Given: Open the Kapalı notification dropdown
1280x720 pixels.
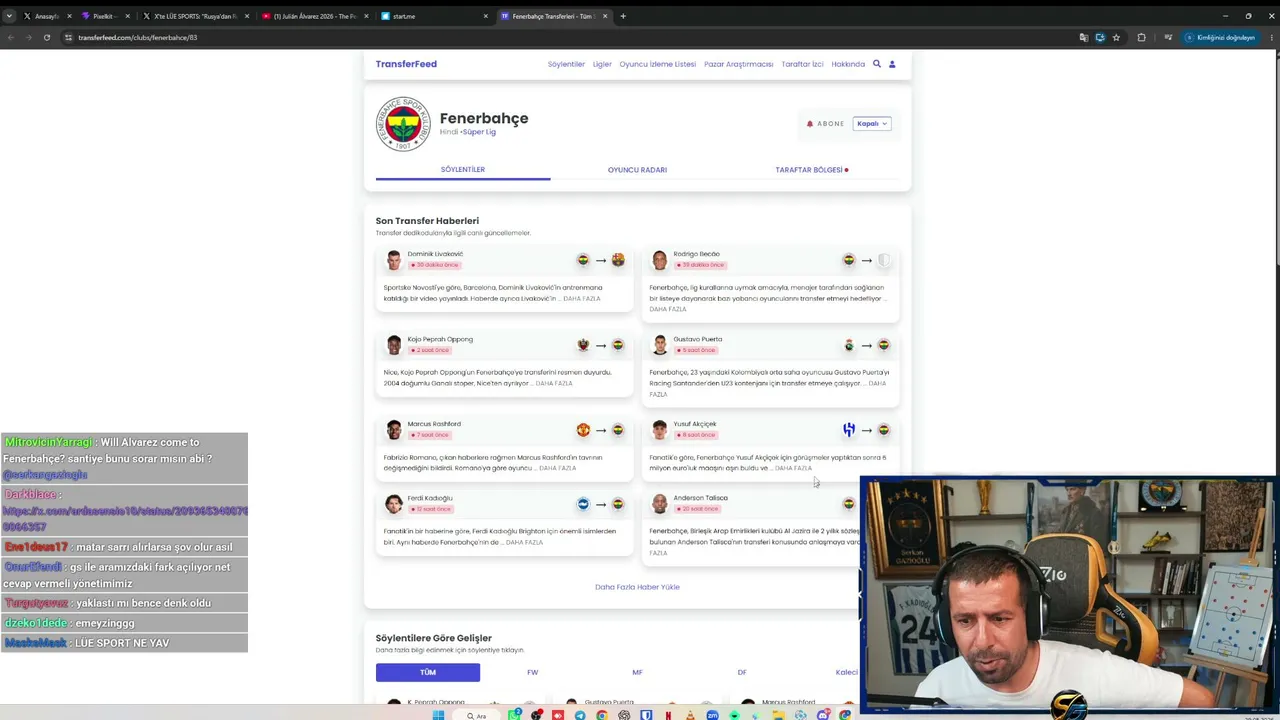Looking at the screenshot, I should [872, 124].
